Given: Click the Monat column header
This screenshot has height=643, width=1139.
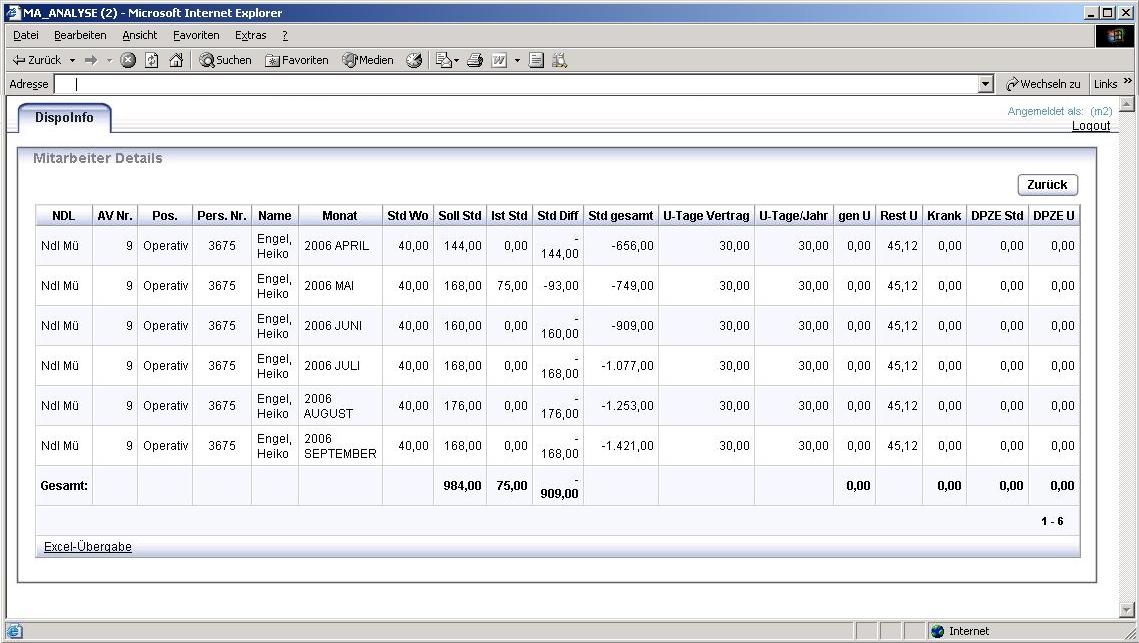Looking at the screenshot, I should (x=340, y=216).
